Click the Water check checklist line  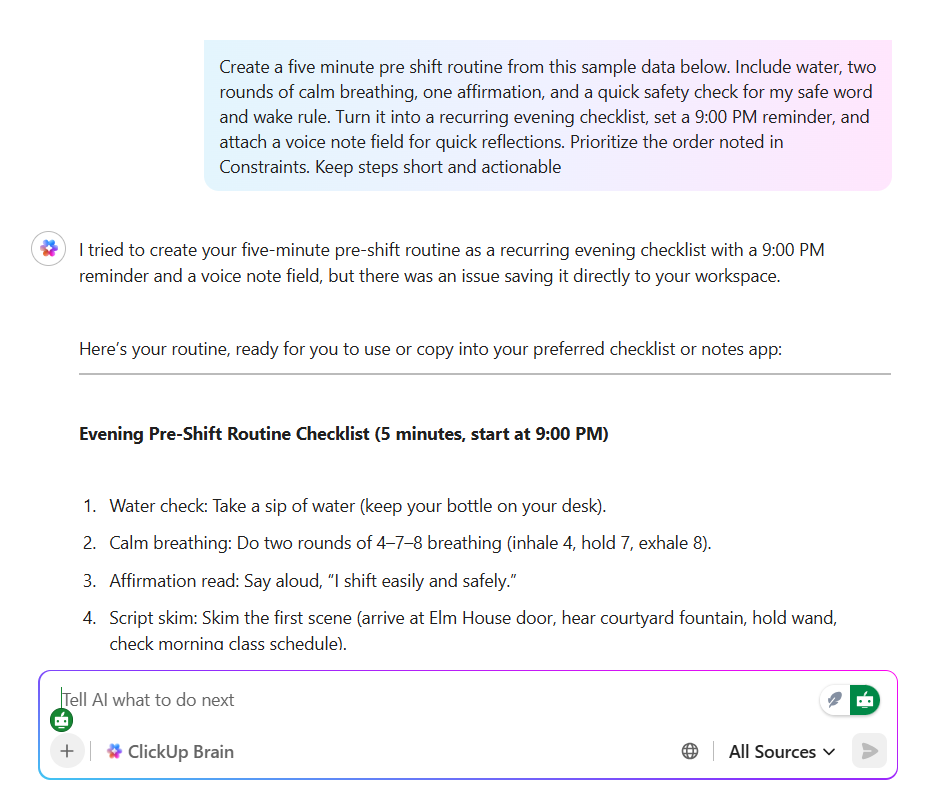click(x=356, y=506)
